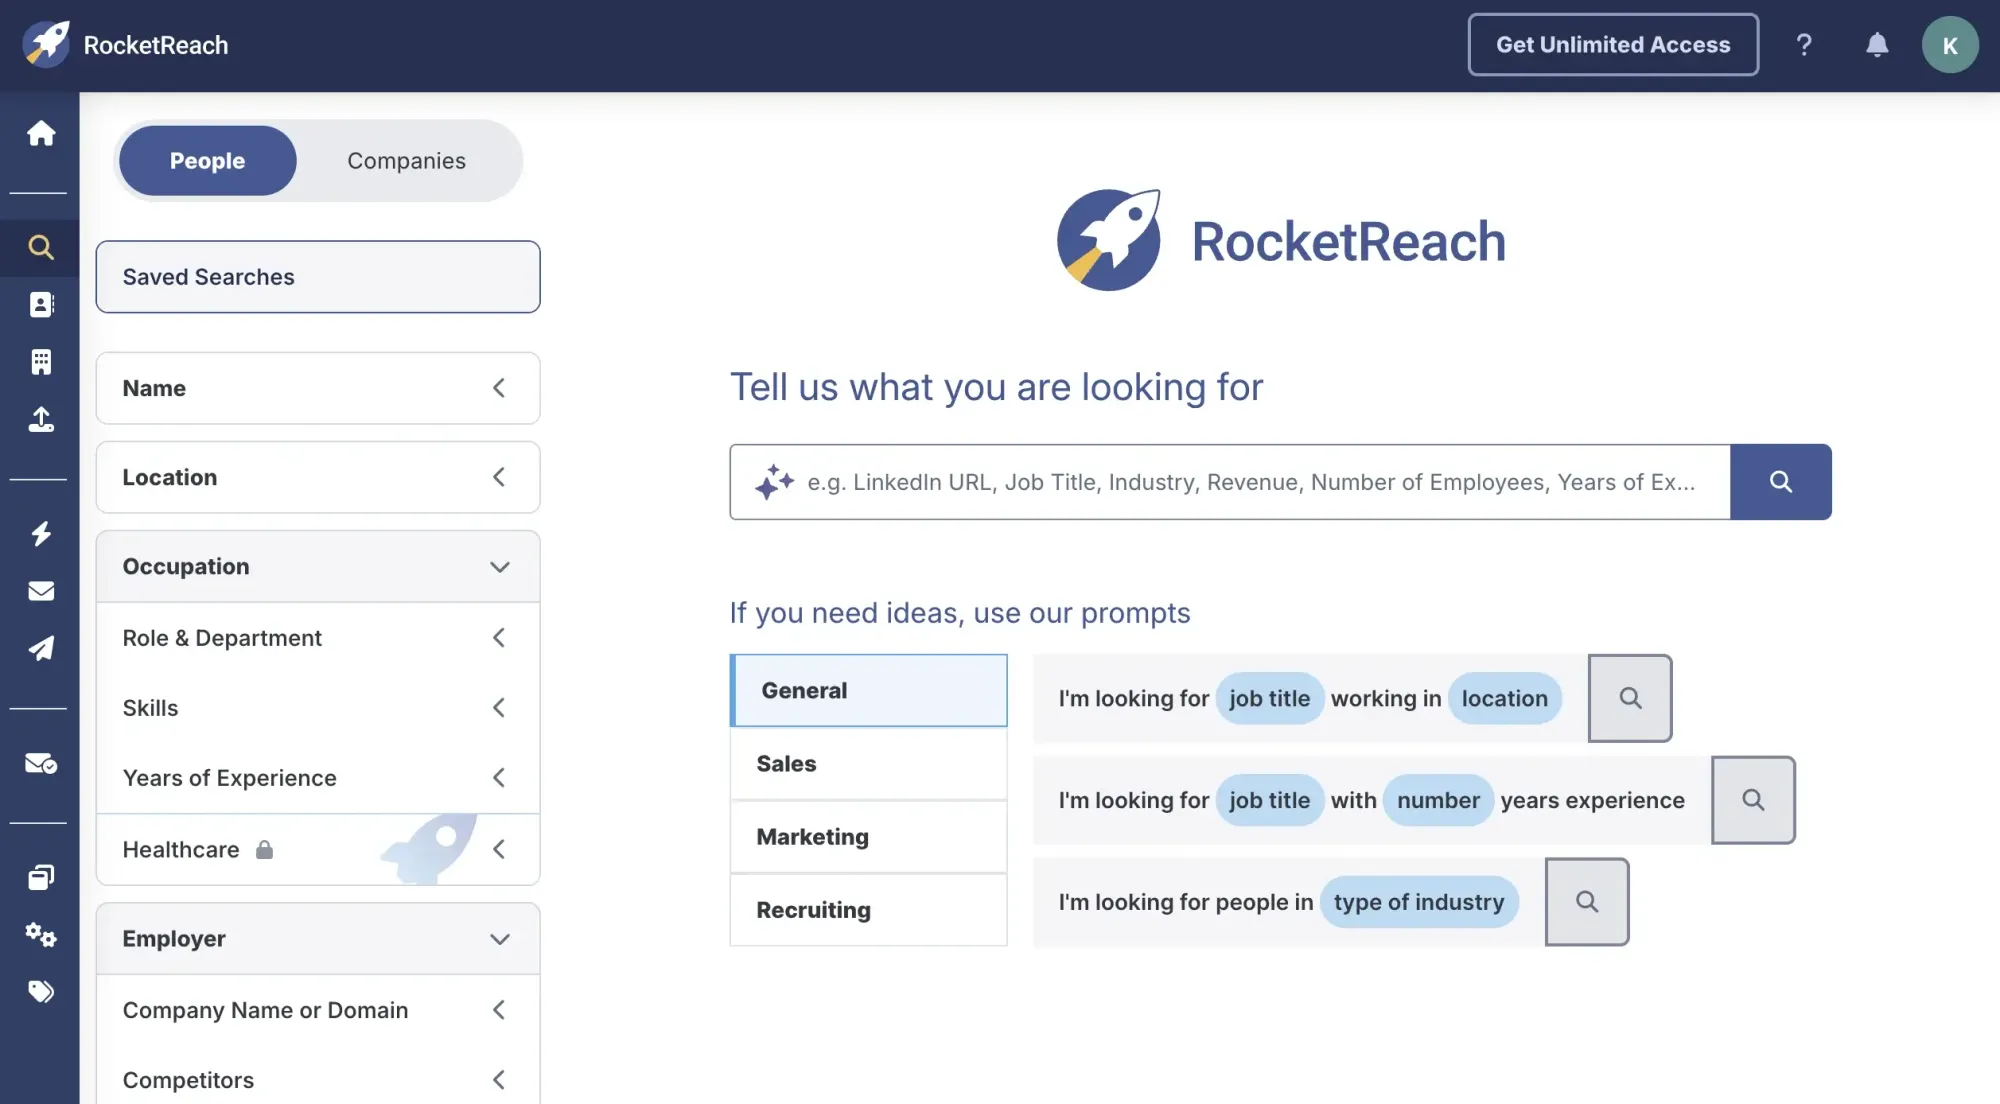Open the notifications bell
This screenshot has height=1104, width=2000.
click(x=1877, y=44)
